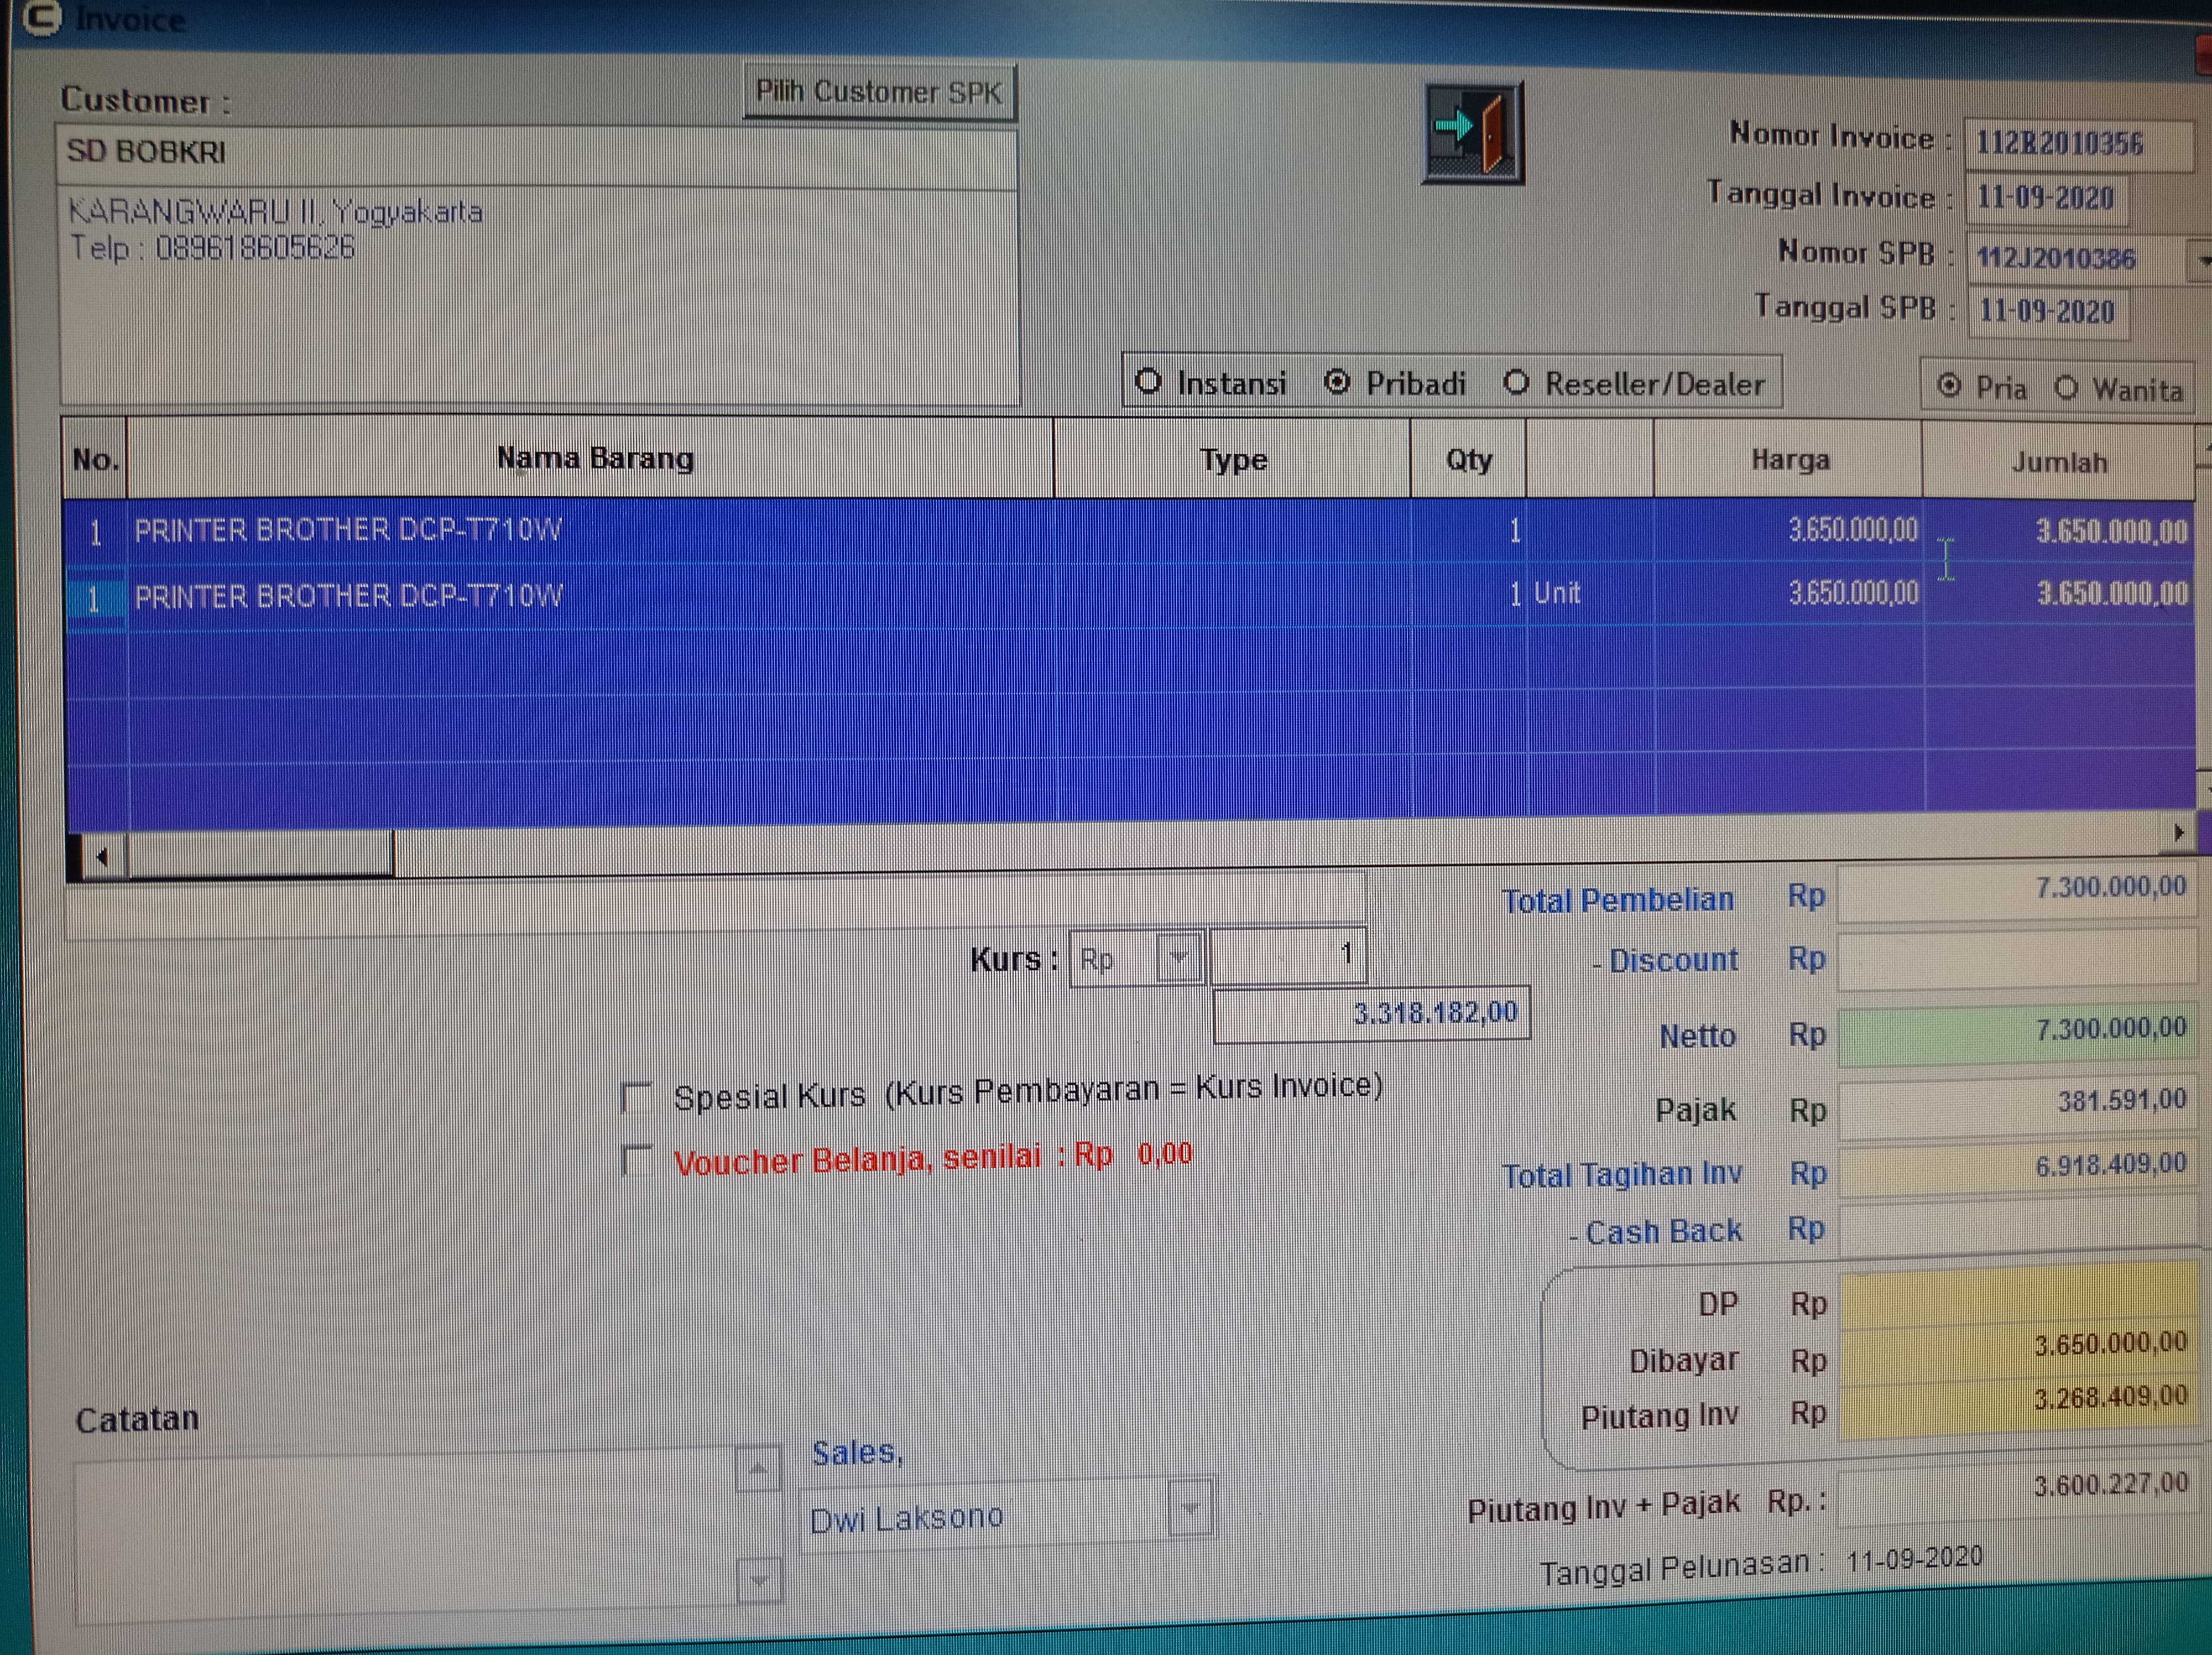The height and width of the screenshot is (1655, 2212).
Task: Open the Kurs currency dropdown
Action: point(1179,958)
